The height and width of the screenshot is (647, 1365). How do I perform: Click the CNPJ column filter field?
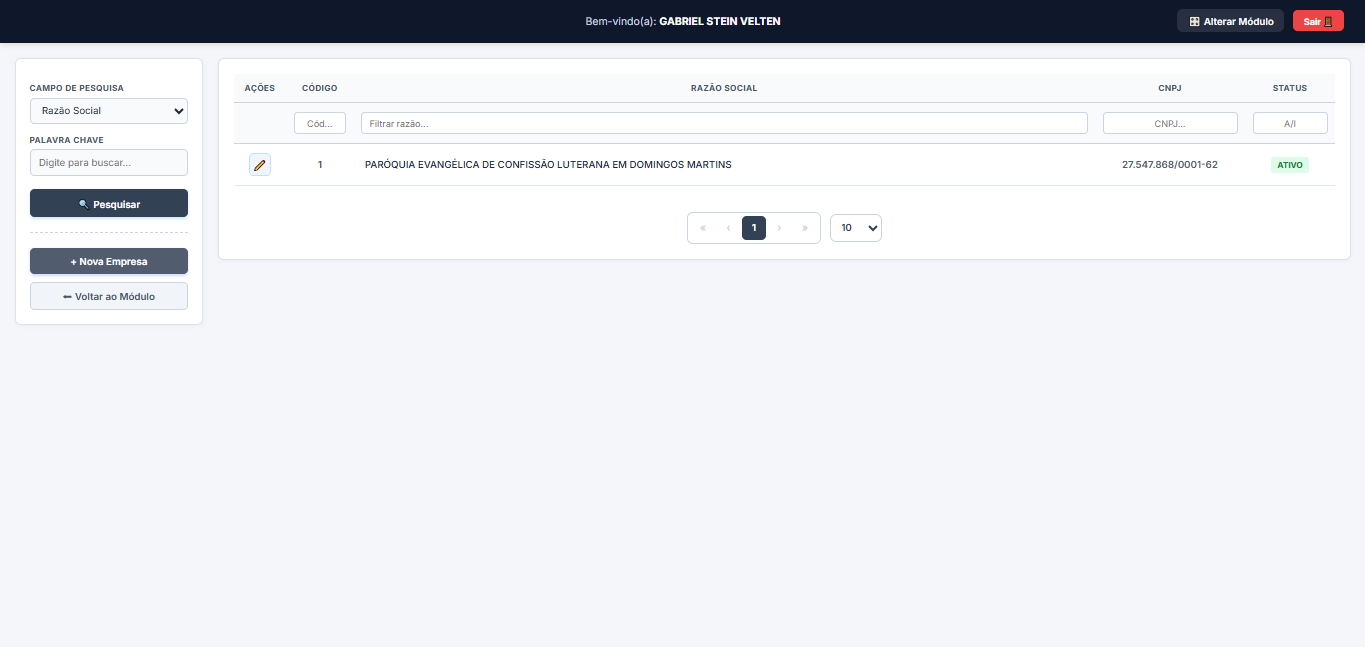(x=1170, y=123)
